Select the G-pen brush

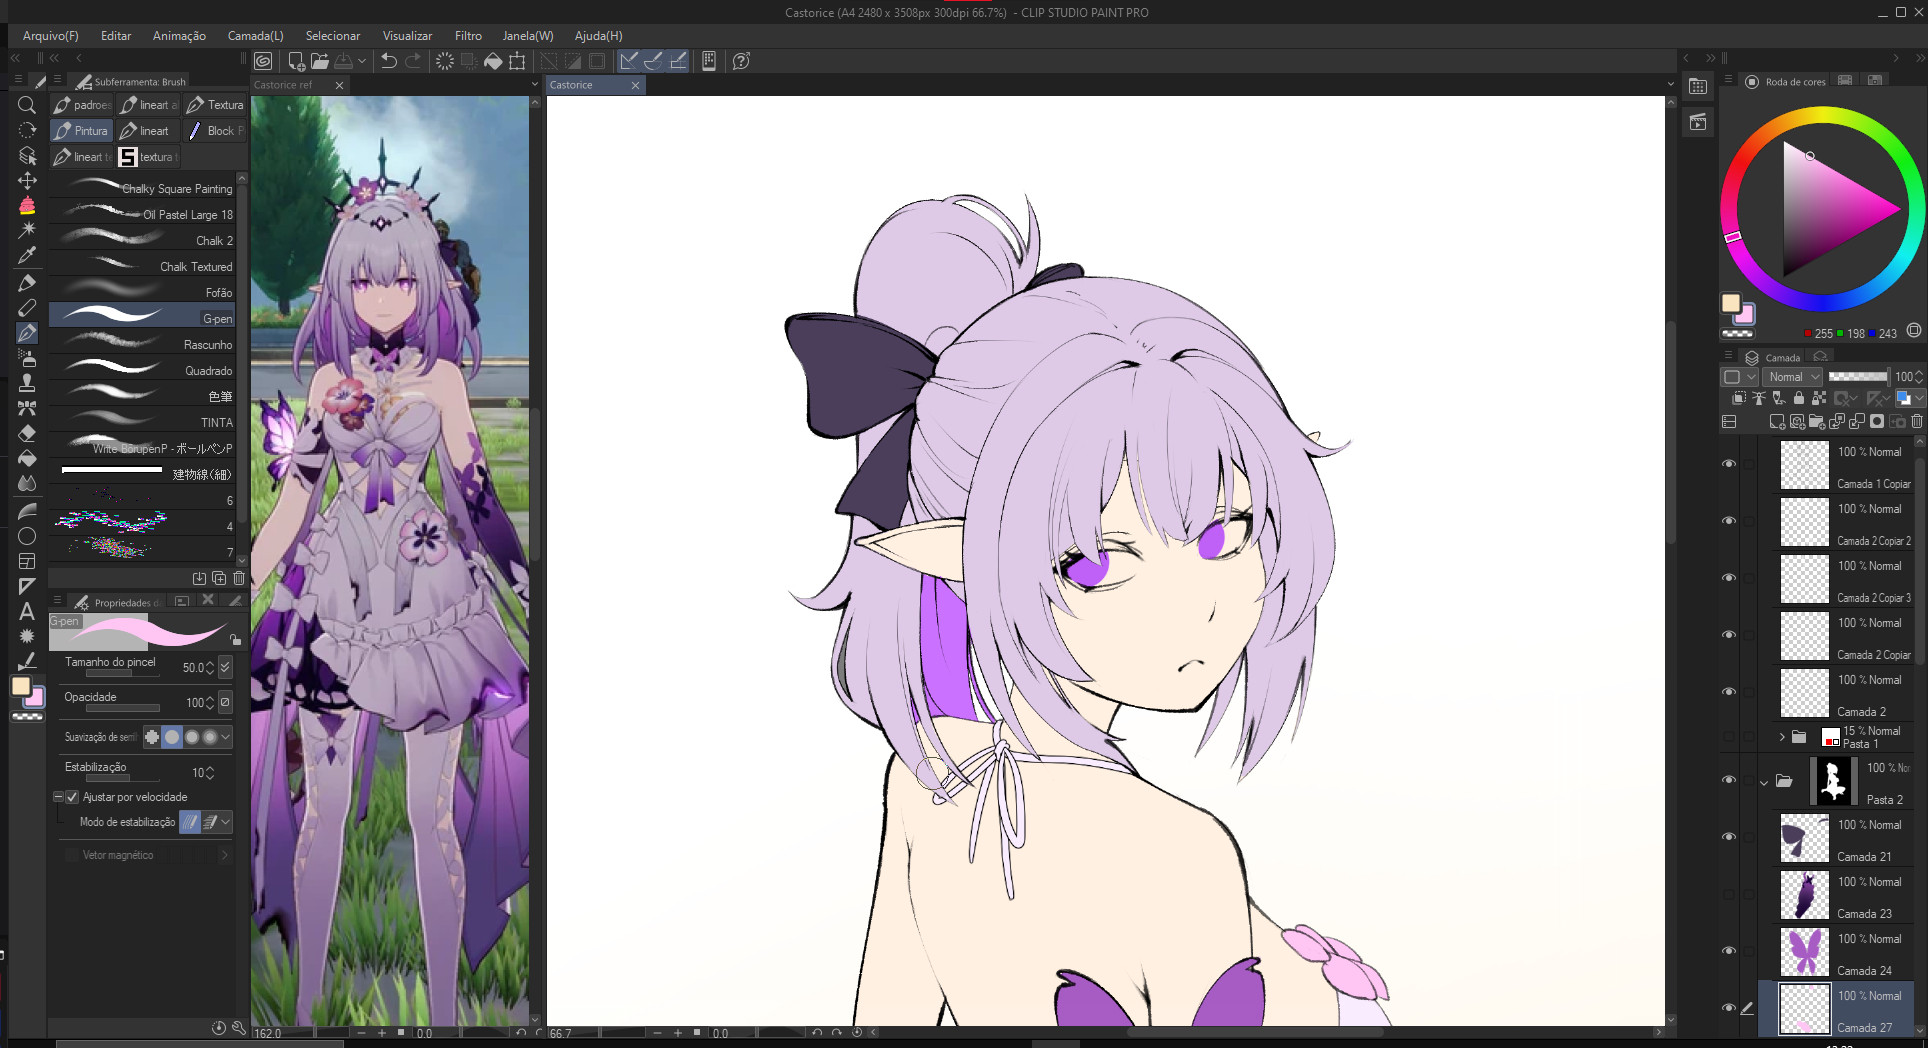(x=142, y=317)
